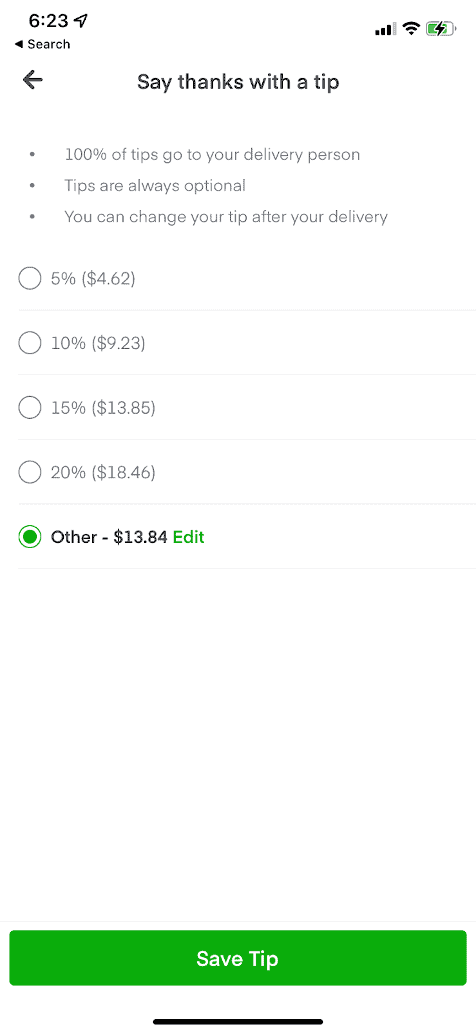Image resolution: width=476 pixels, height=1034 pixels.
Task: Tap the charging battery icon
Action: click(441, 28)
